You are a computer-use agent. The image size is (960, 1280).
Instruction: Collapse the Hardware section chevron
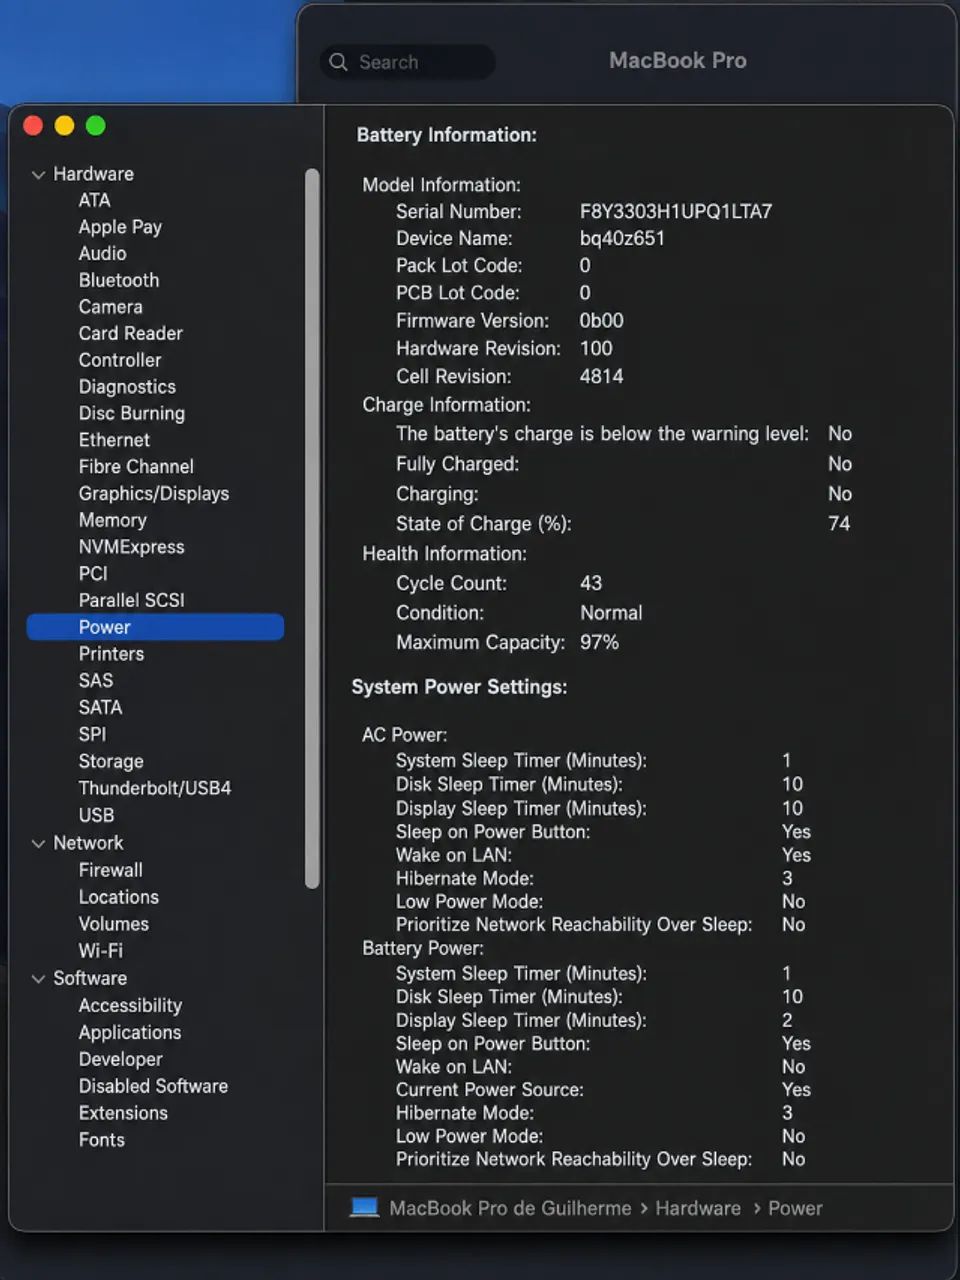[38, 174]
